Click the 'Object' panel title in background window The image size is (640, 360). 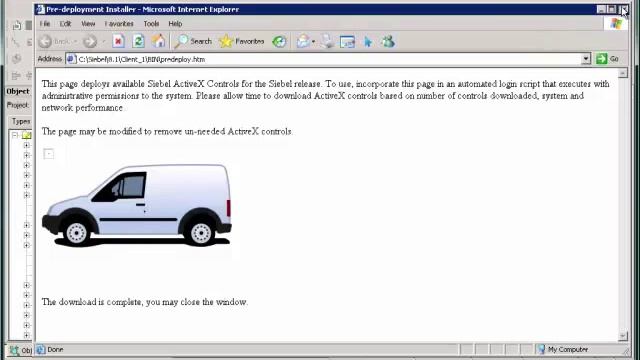[x=18, y=91]
